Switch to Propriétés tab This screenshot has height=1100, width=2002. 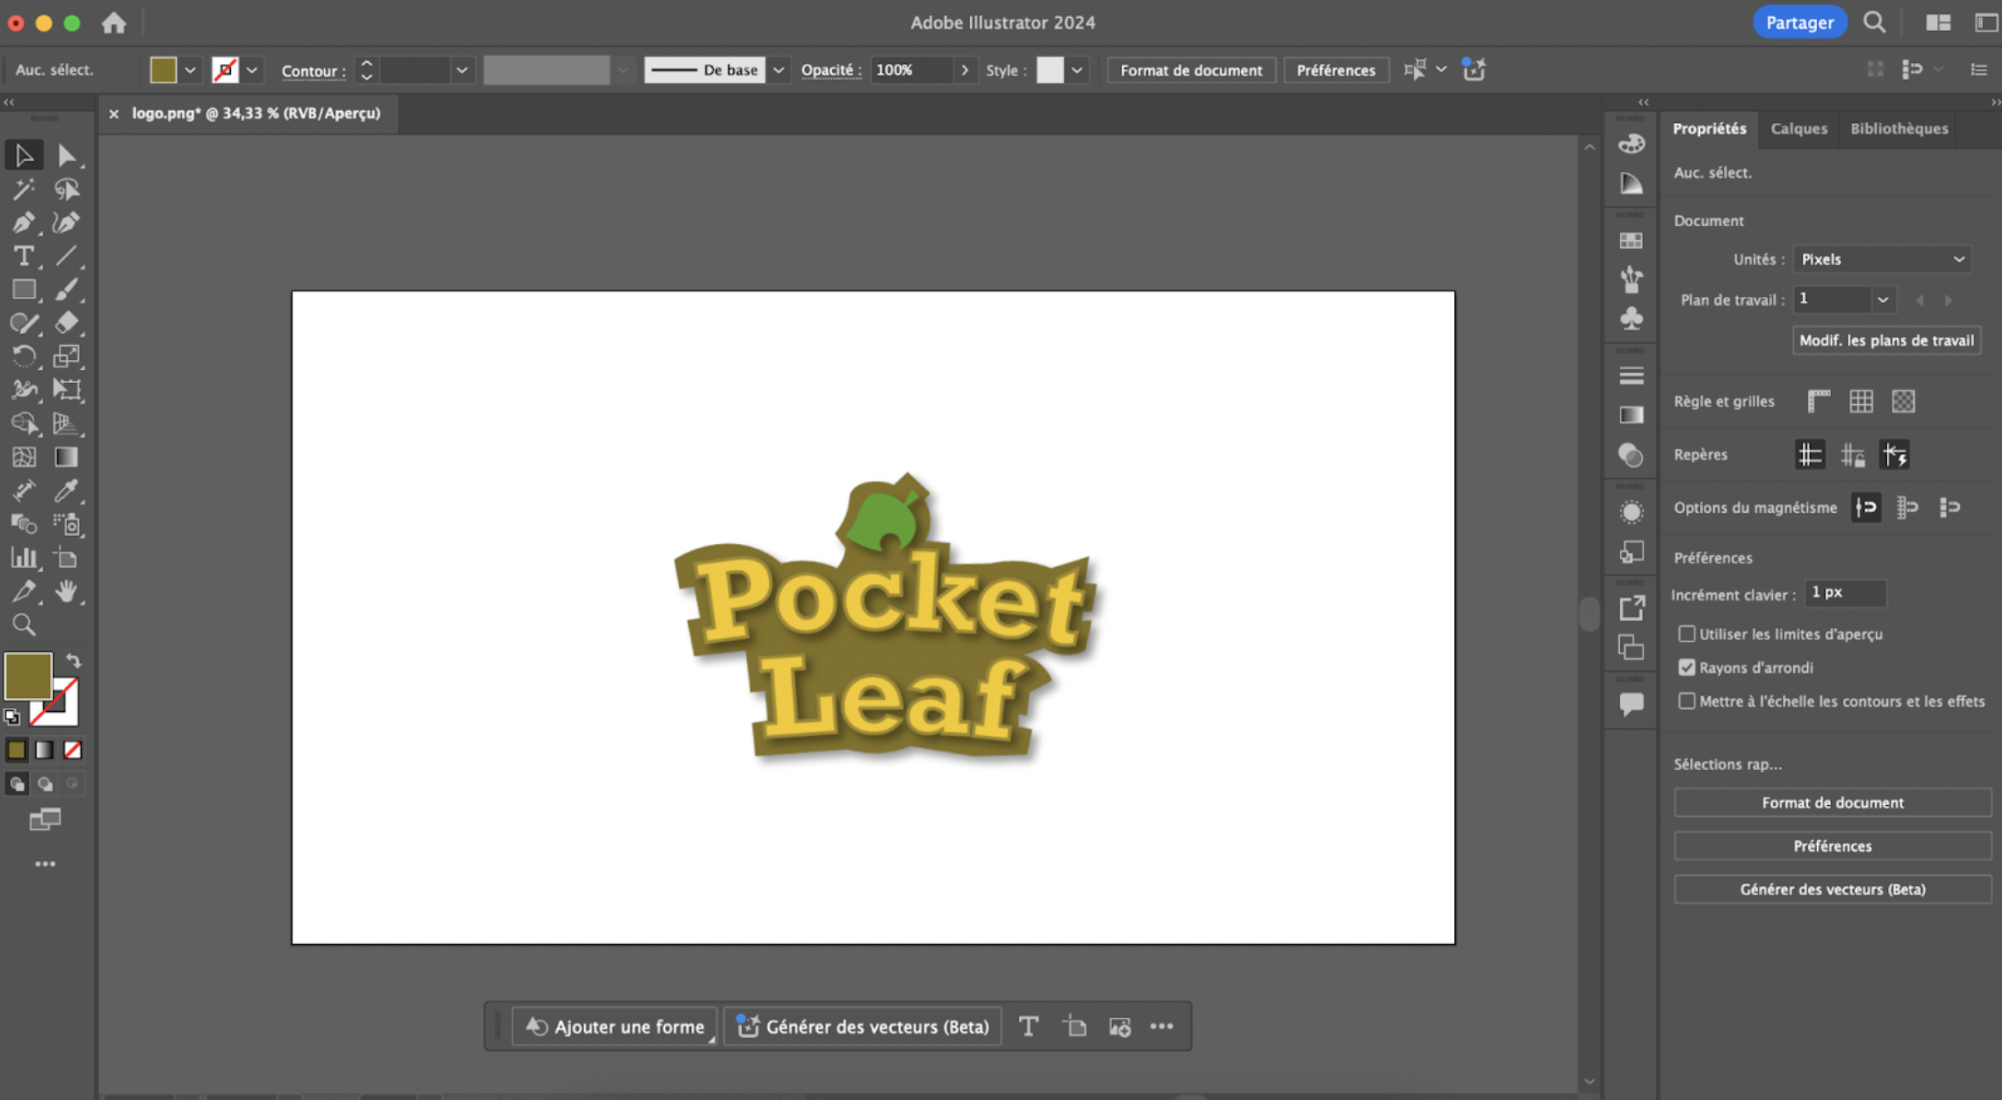point(1709,128)
